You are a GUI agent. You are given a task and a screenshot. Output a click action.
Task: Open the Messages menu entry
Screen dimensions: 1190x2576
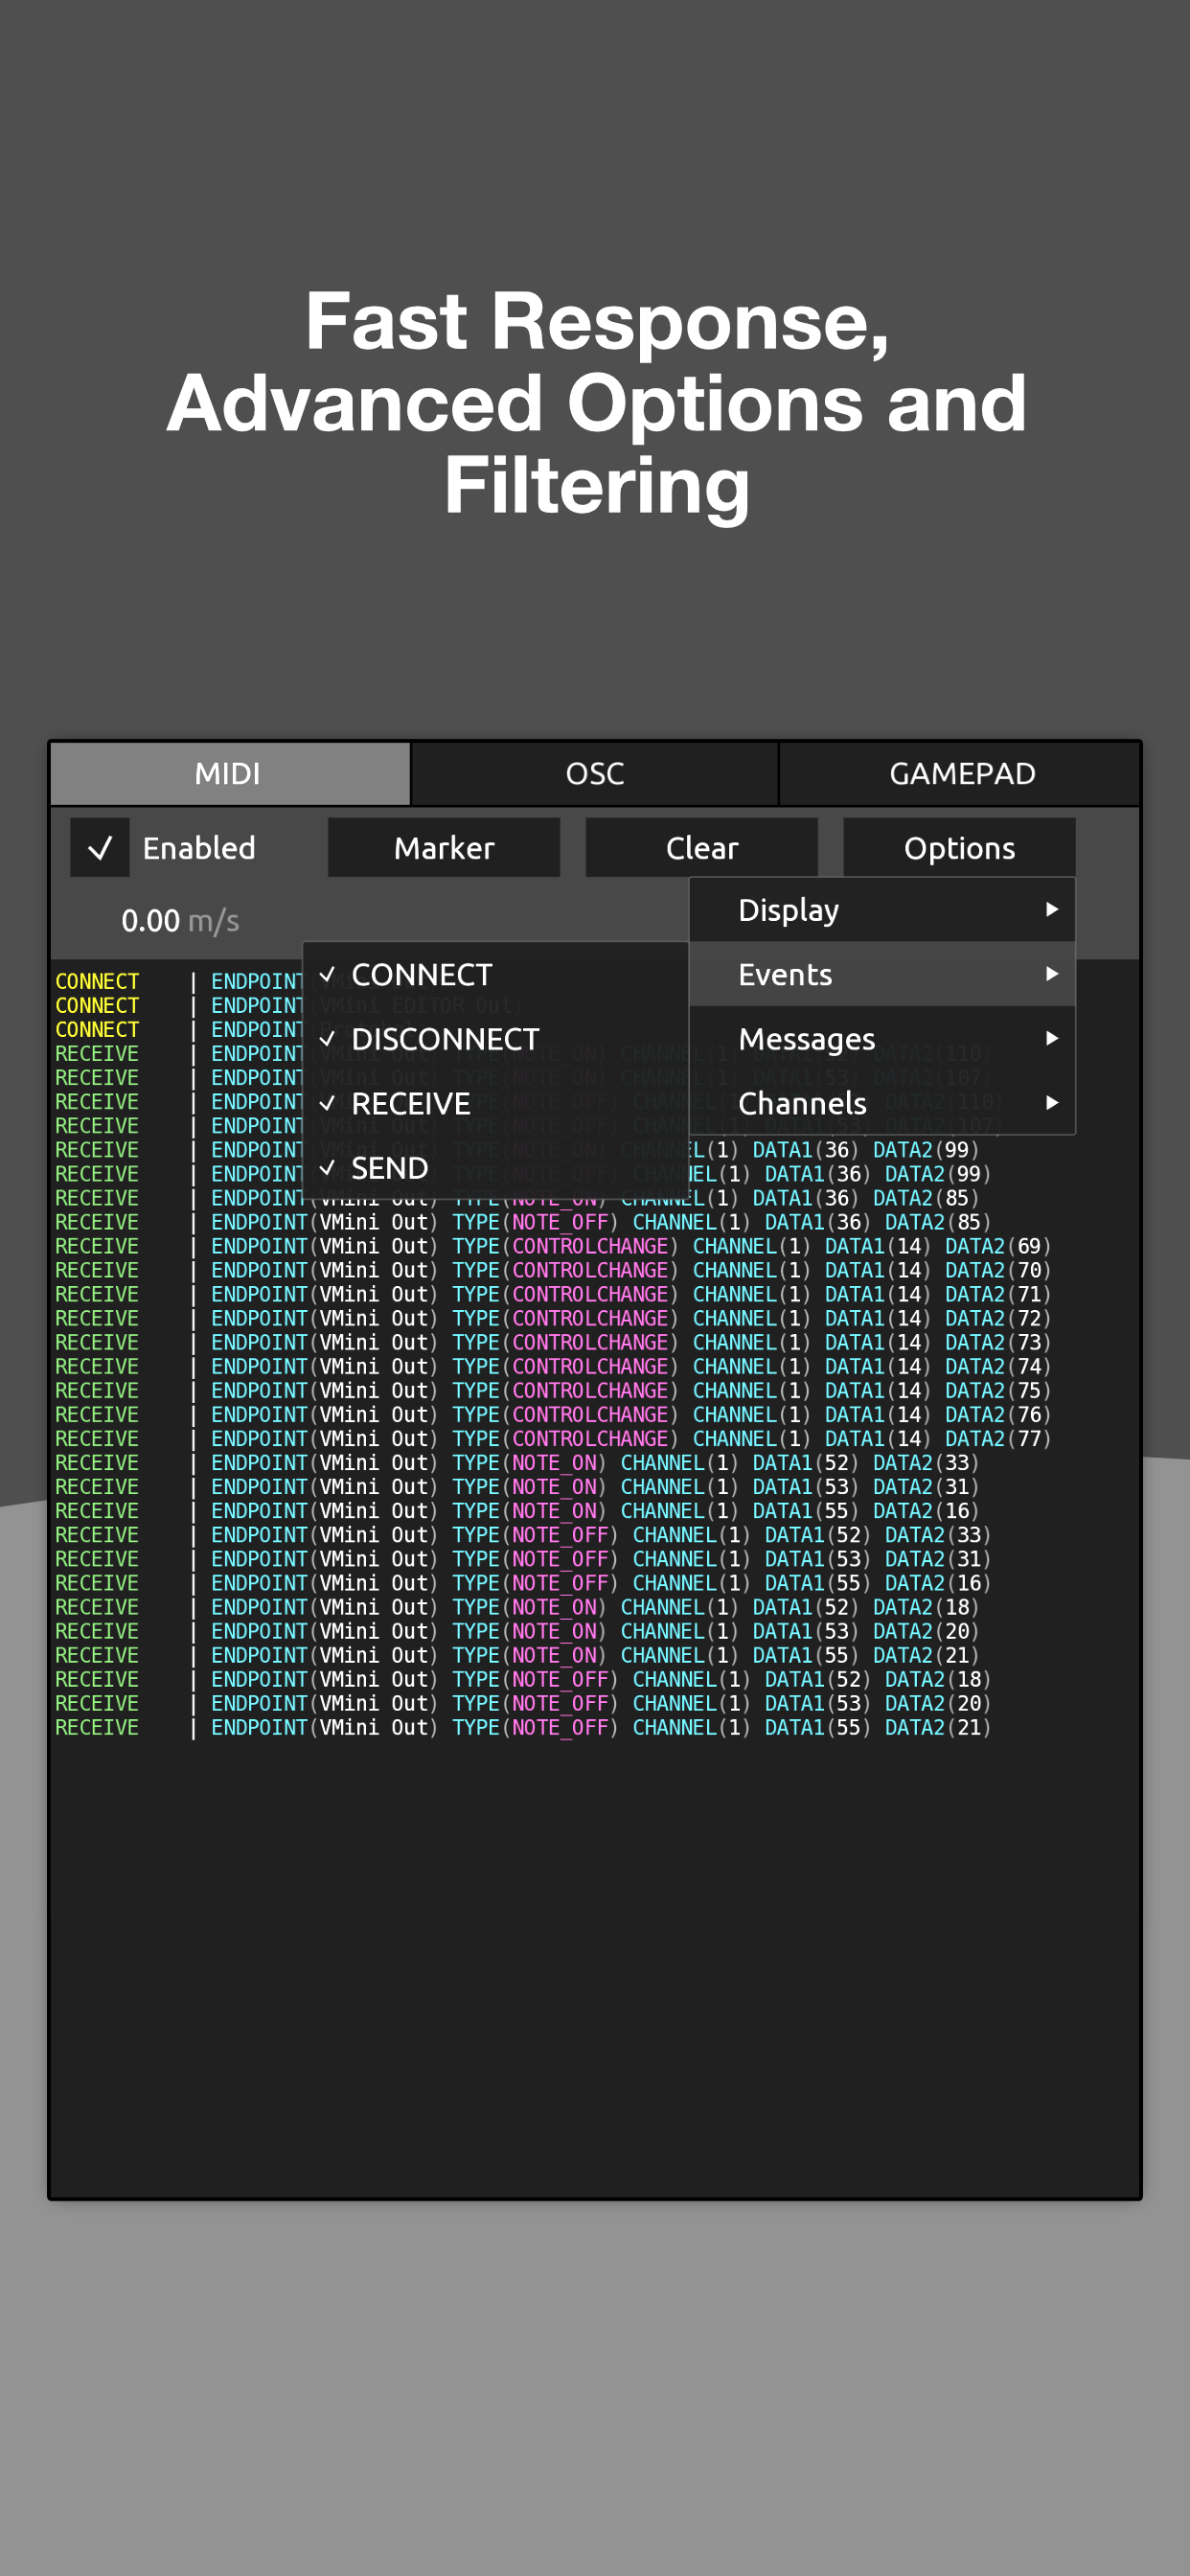pos(882,1039)
